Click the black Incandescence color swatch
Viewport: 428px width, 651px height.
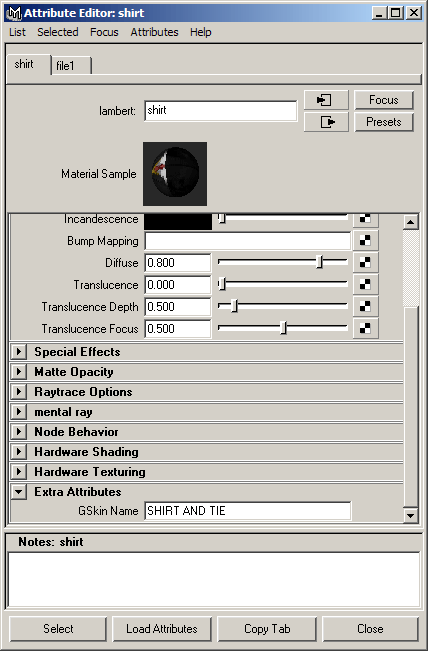tap(178, 221)
